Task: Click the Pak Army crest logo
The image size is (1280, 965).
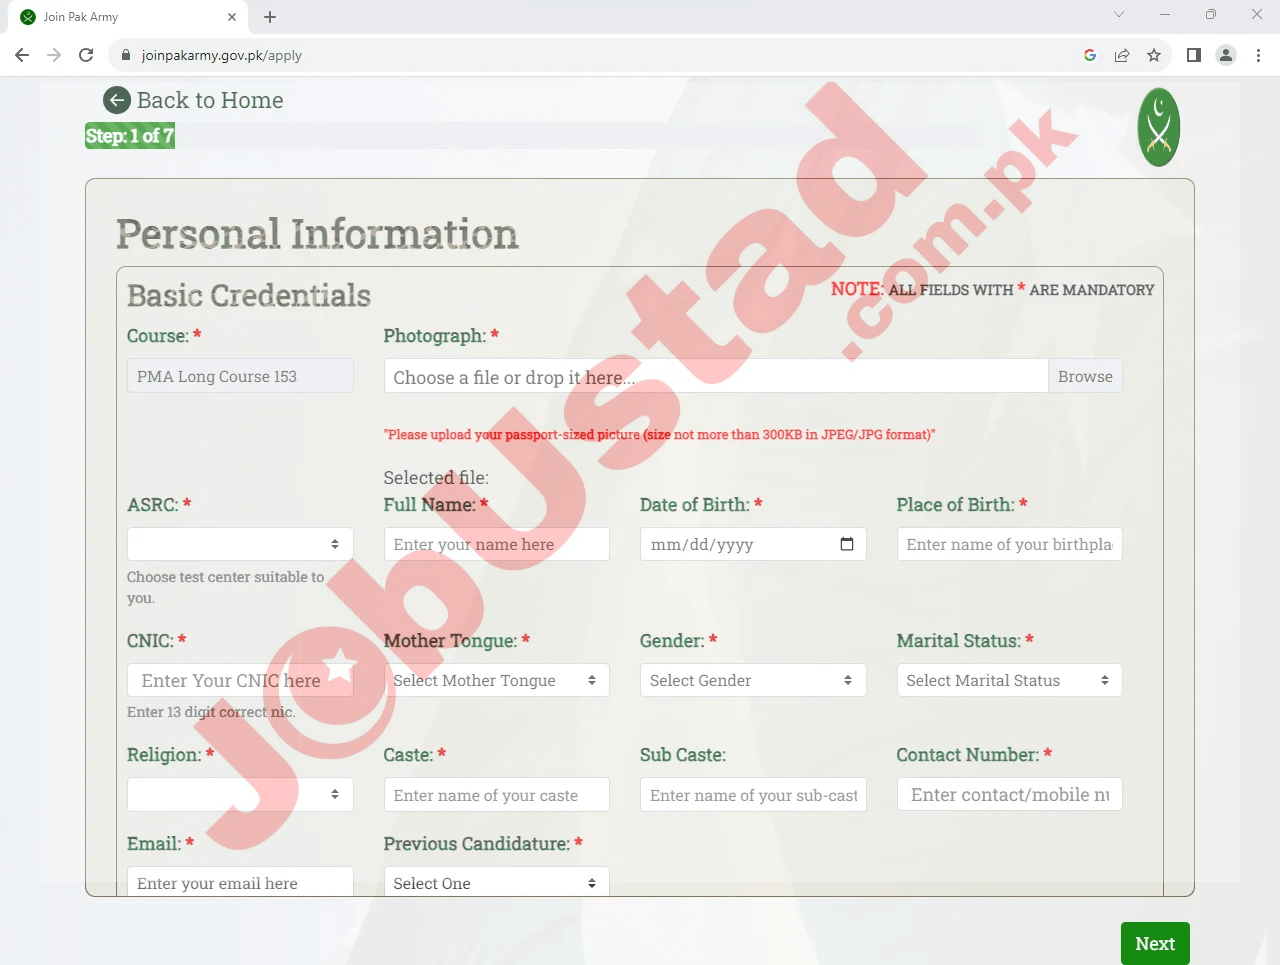Action: (1159, 127)
